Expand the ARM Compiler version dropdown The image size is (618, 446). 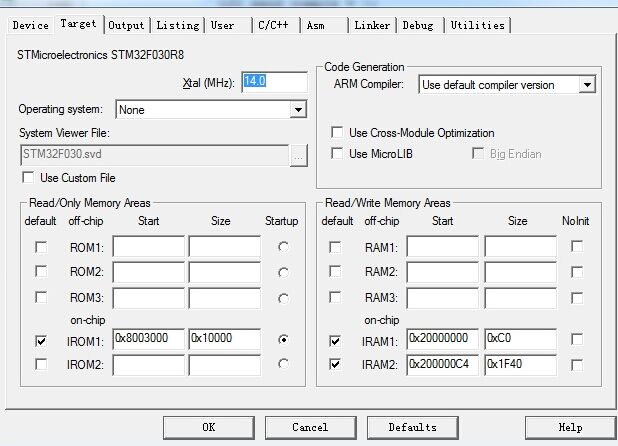[x=507, y=85]
